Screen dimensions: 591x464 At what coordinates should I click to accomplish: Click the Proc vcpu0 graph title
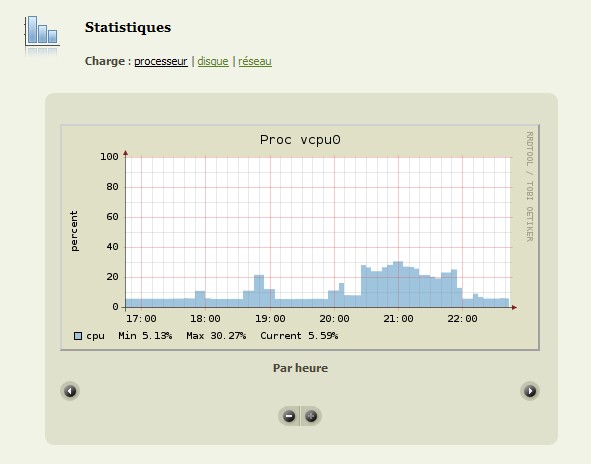300,140
